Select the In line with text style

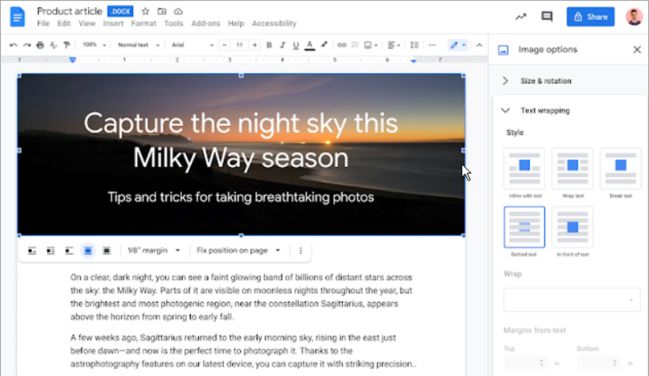524,168
